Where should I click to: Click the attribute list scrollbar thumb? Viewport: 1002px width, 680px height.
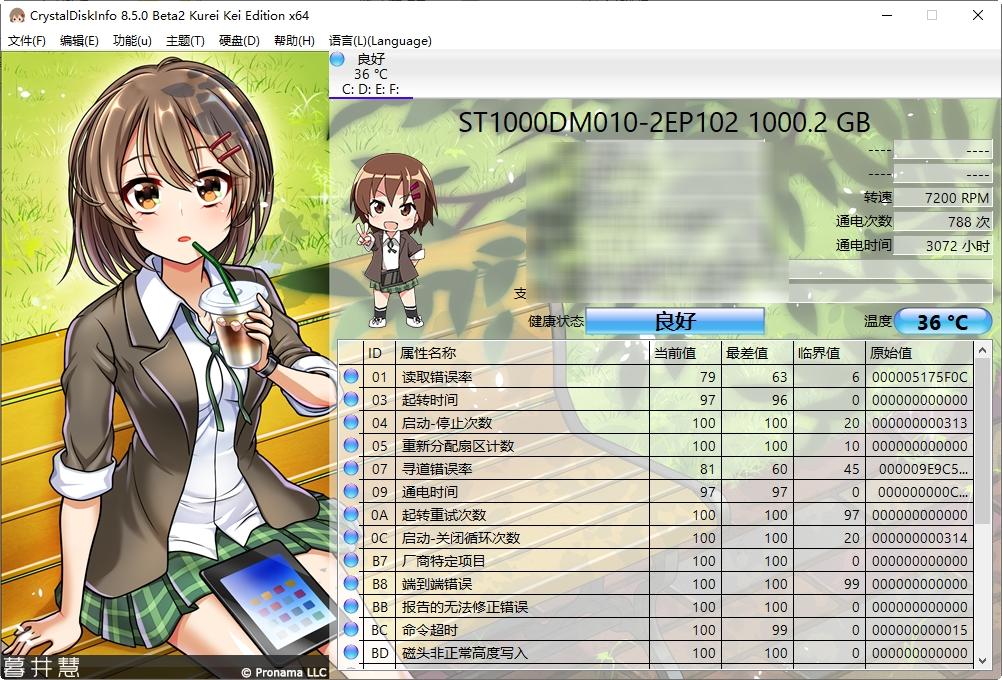point(982,441)
